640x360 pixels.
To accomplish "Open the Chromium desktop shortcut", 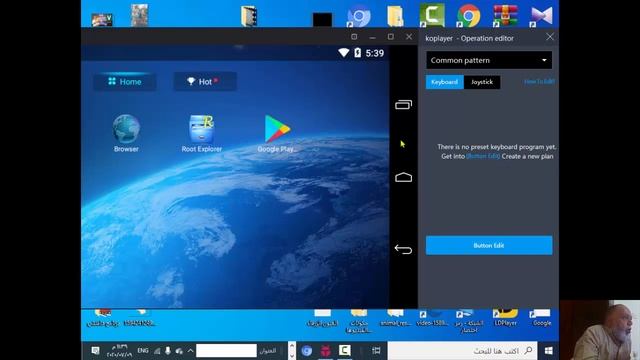I will [x=358, y=16].
